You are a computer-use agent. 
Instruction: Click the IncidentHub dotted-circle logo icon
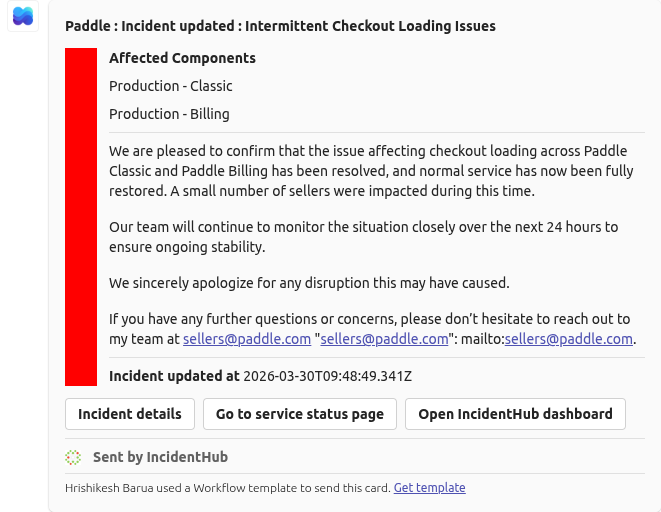[x=73, y=457]
